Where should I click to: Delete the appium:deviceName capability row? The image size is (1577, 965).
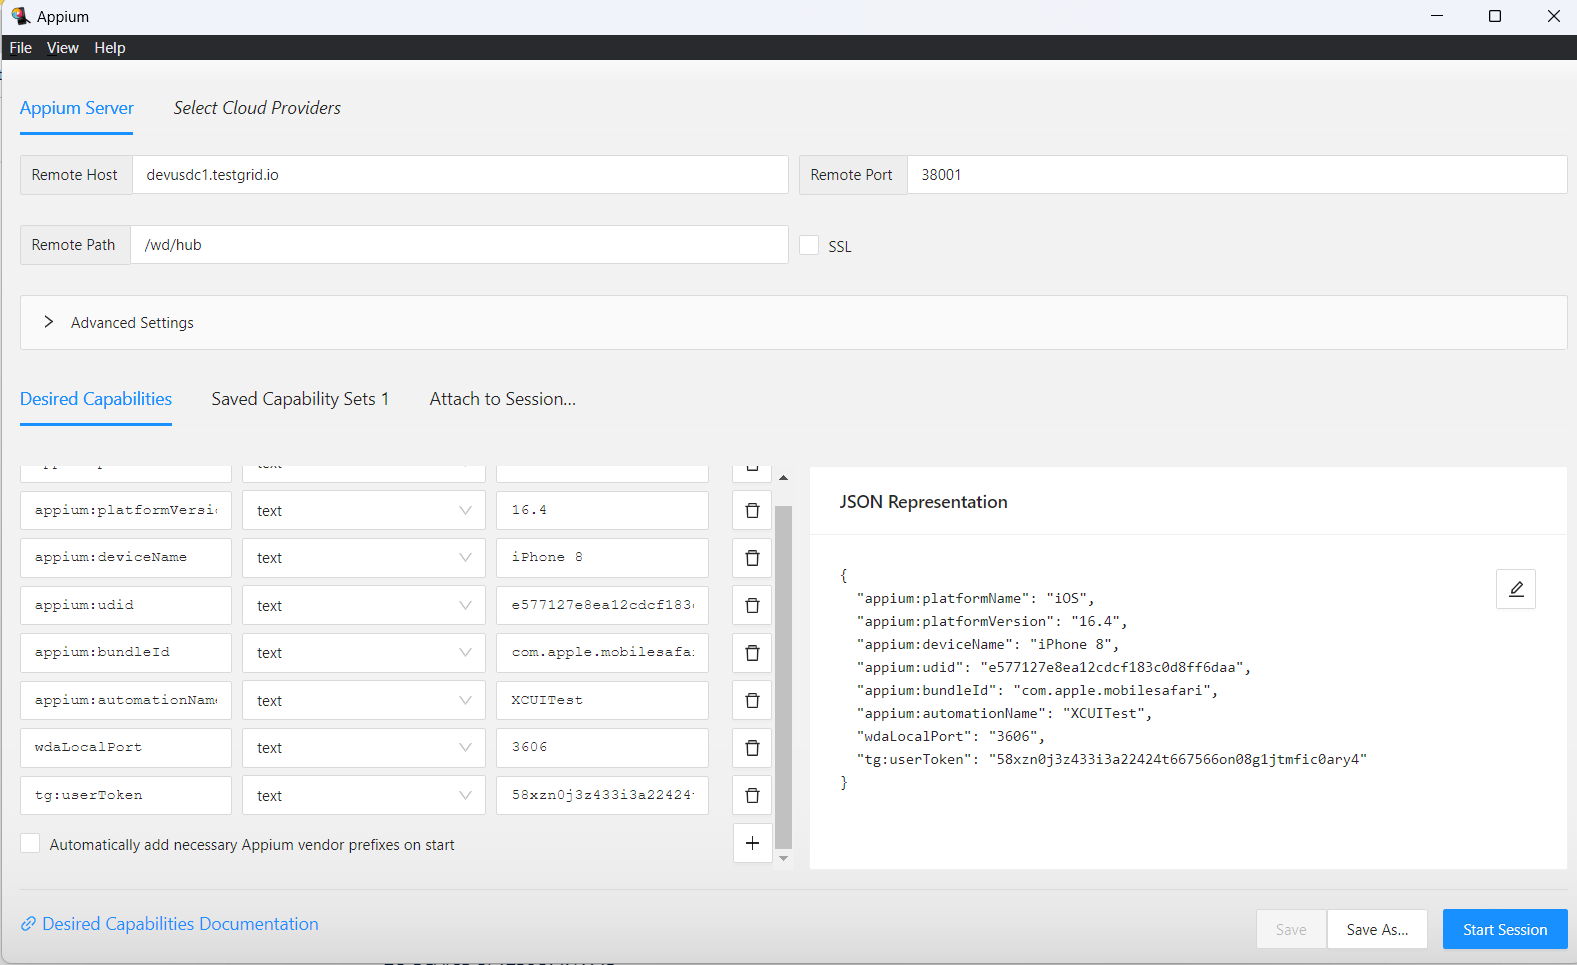(752, 558)
